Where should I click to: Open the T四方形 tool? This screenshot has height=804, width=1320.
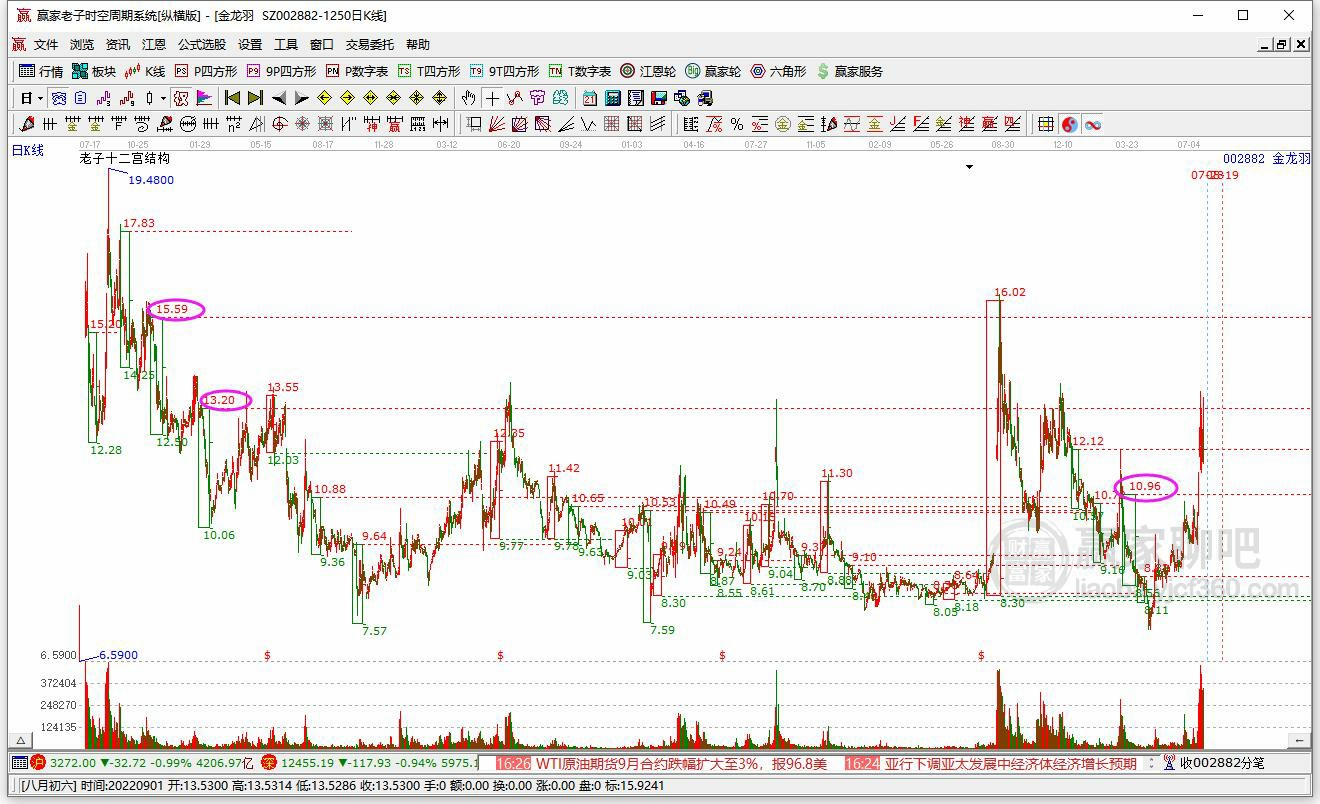(429, 71)
